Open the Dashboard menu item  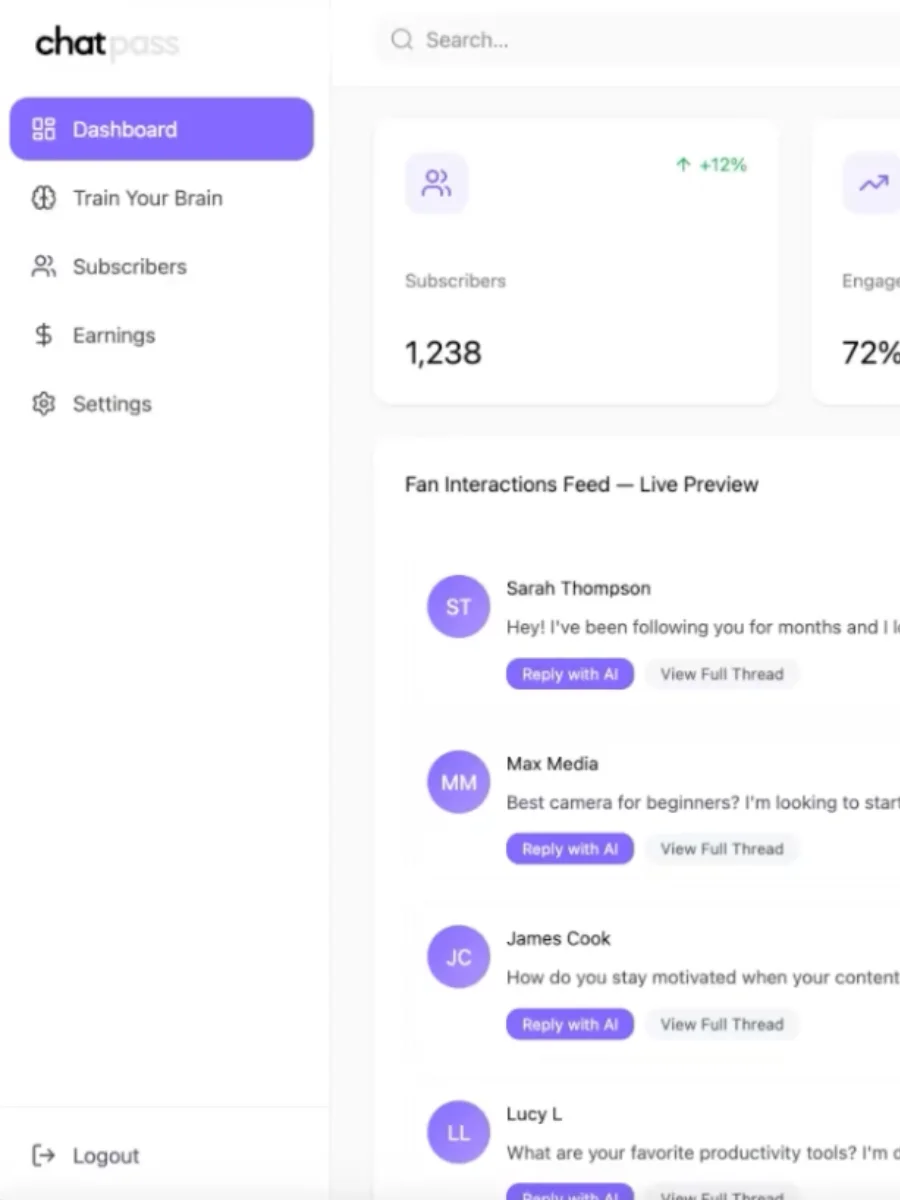click(x=162, y=129)
